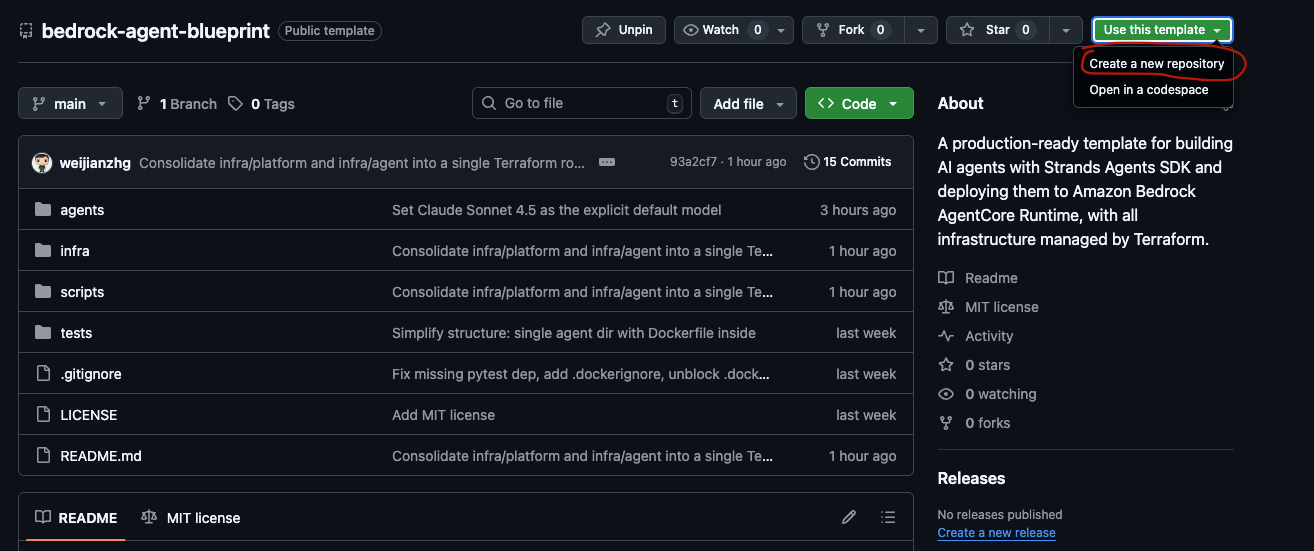View the 15 Commits history
The width and height of the screenshot is (1314, 551).
[847, 162]
